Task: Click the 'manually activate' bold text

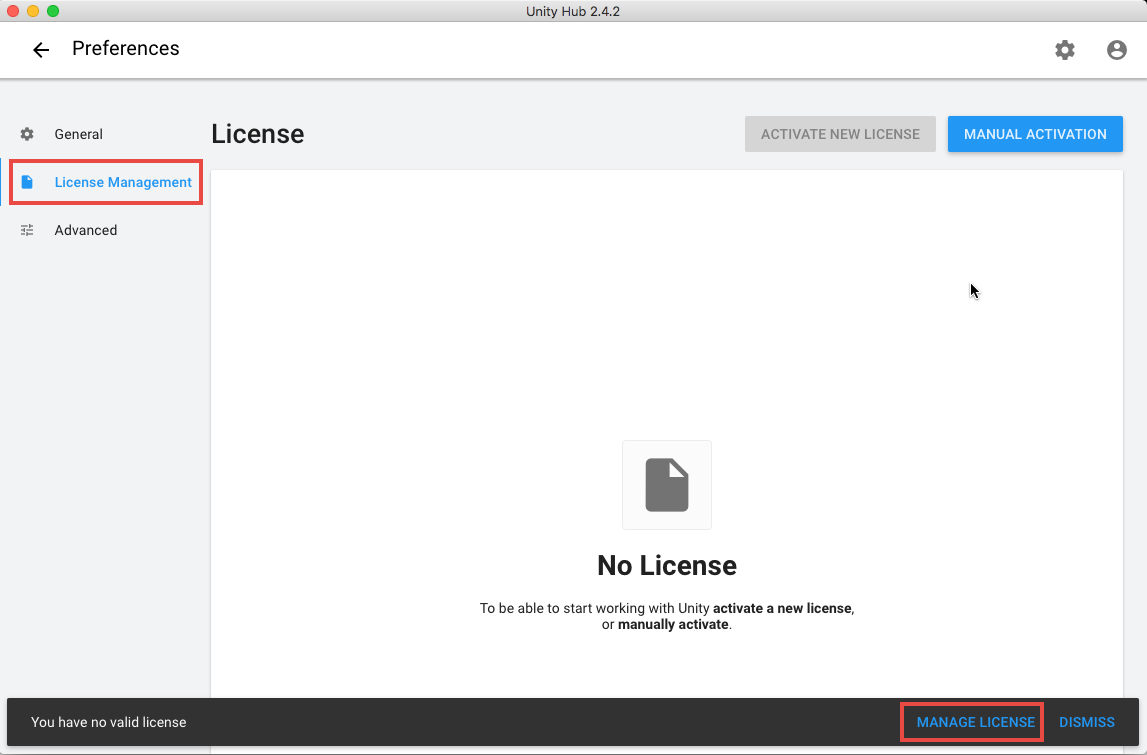Action: coord(673,625)
